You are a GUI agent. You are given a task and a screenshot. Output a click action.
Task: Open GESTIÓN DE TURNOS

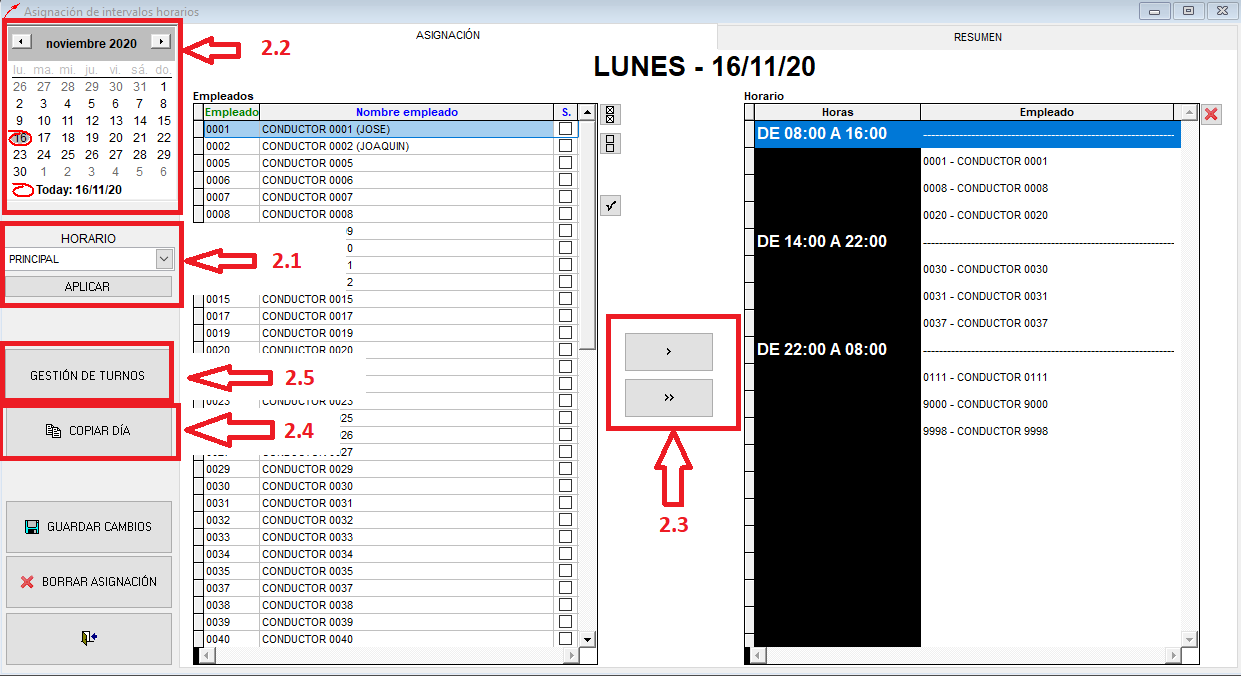(88, 375)
